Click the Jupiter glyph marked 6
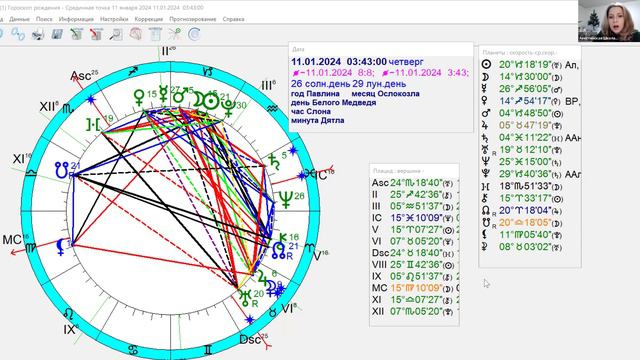The height and width of the screenshot is (360, 640). click(261, 278)
